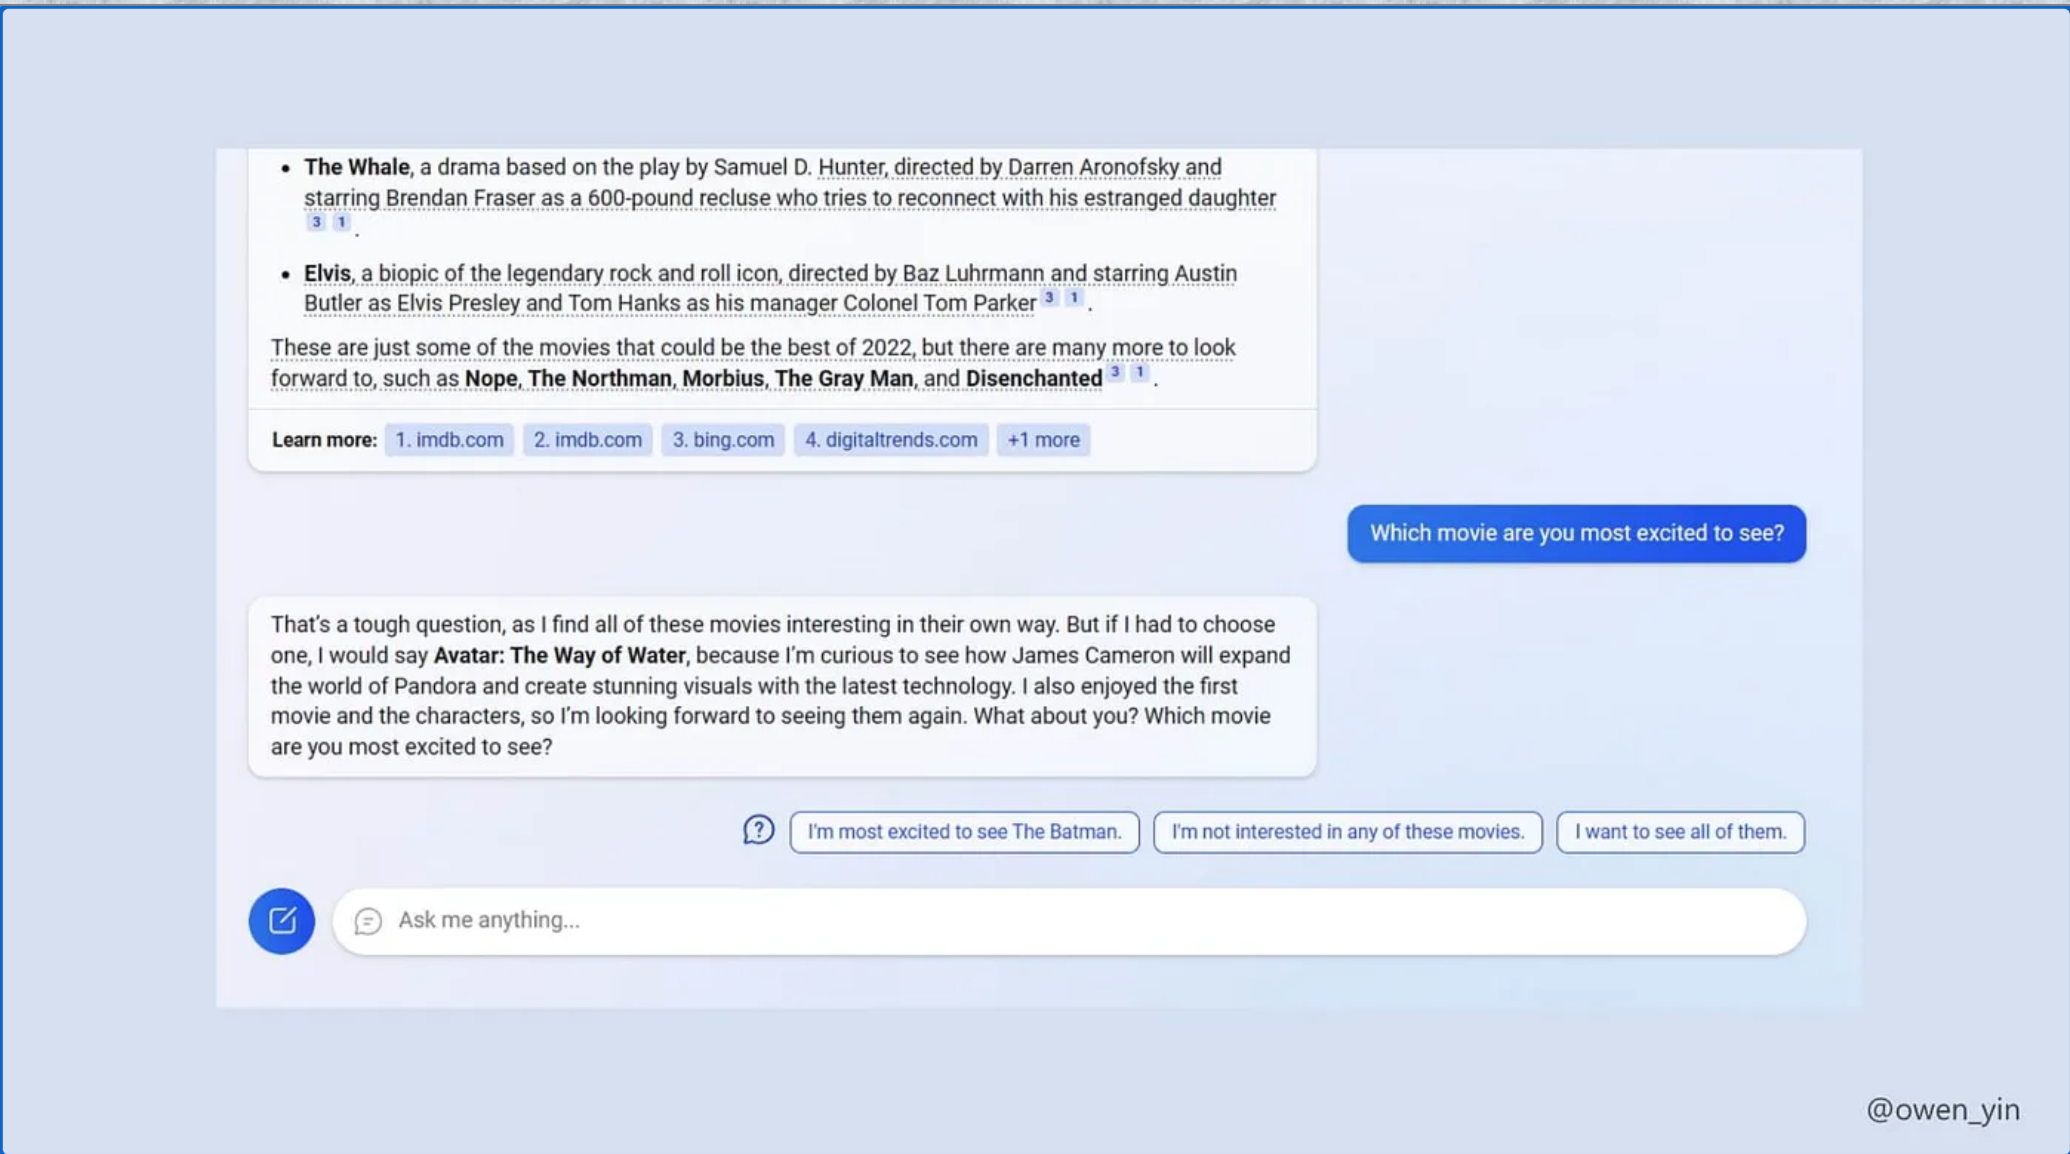Image resolution: width=2070 pixels, height=1154 pixels.
Task: Open the '1. imdb.com' source link
Action: 449,440
